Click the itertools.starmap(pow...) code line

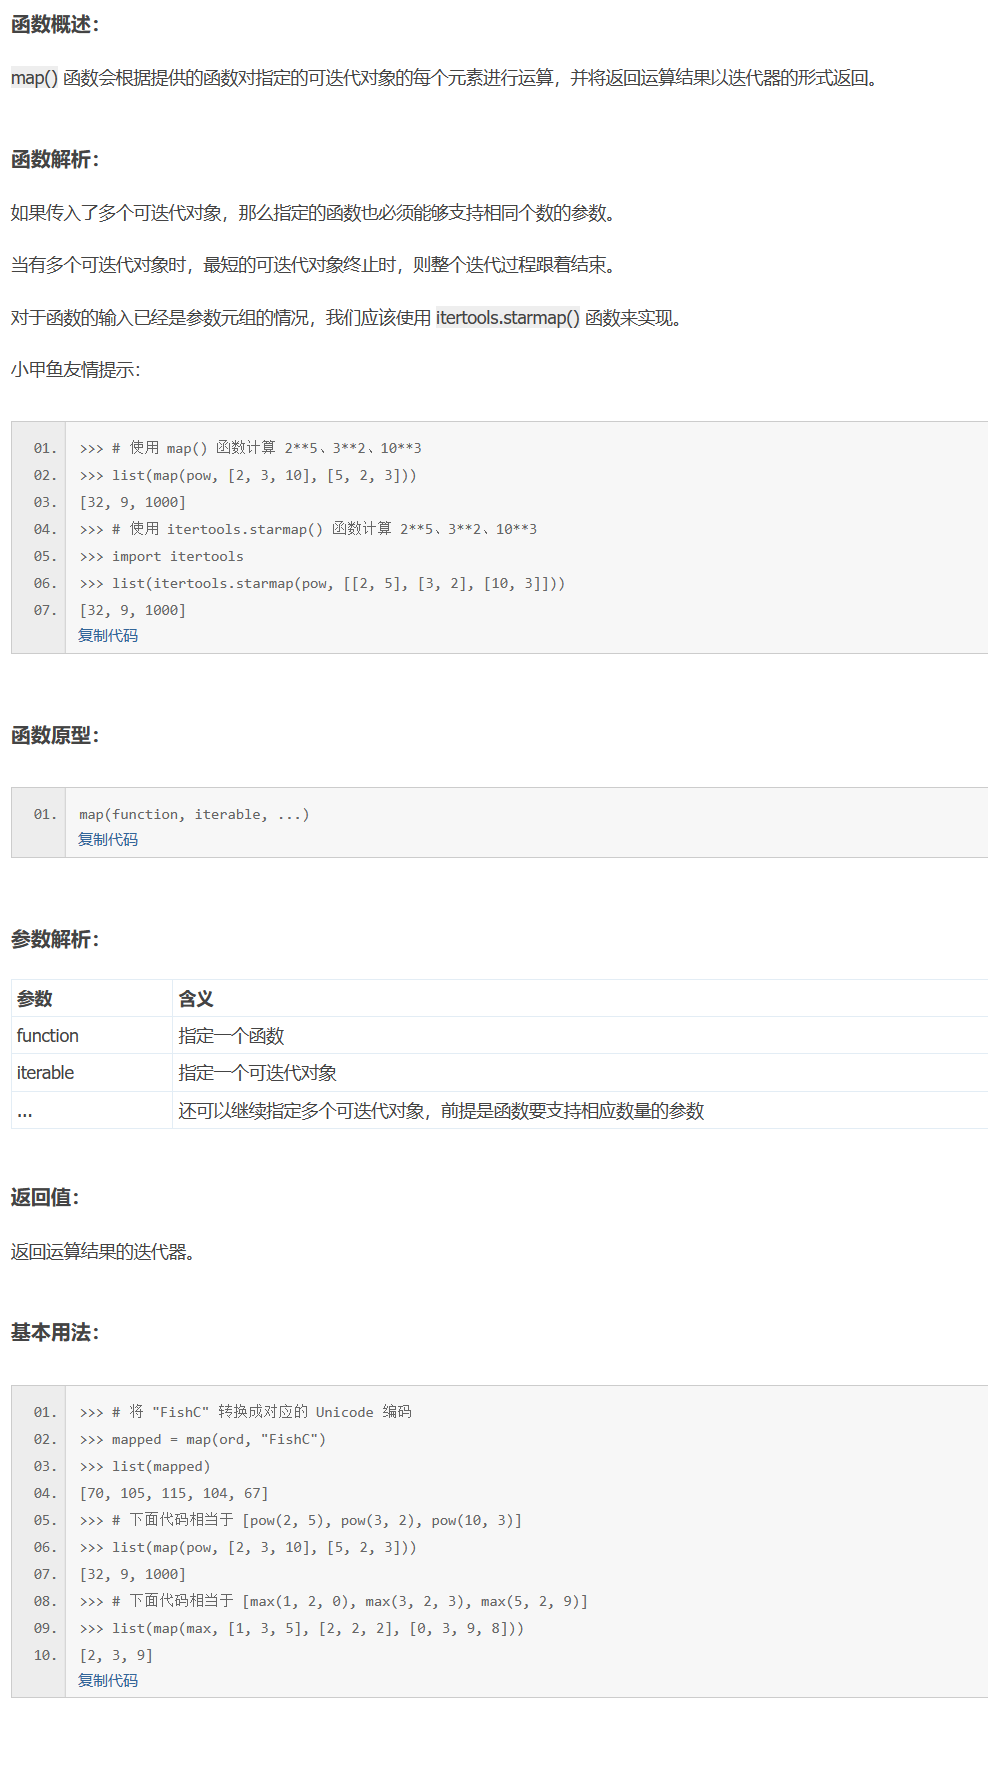click(x=323, y=584)
